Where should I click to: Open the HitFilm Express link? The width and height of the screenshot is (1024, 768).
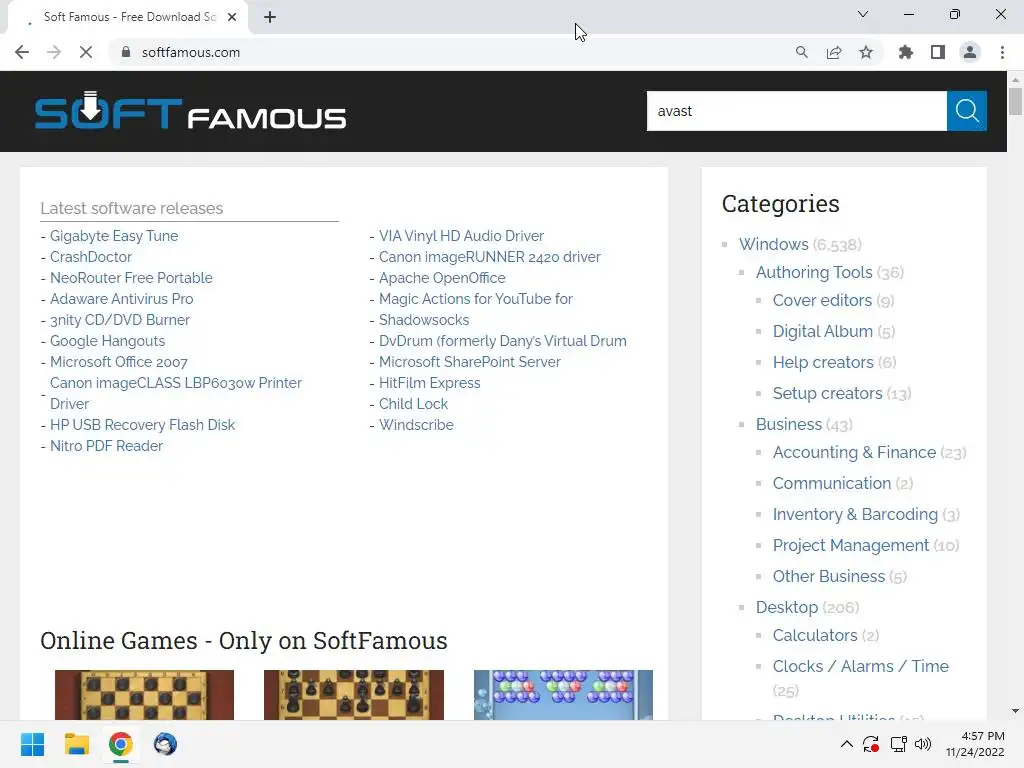coord(430,383)
